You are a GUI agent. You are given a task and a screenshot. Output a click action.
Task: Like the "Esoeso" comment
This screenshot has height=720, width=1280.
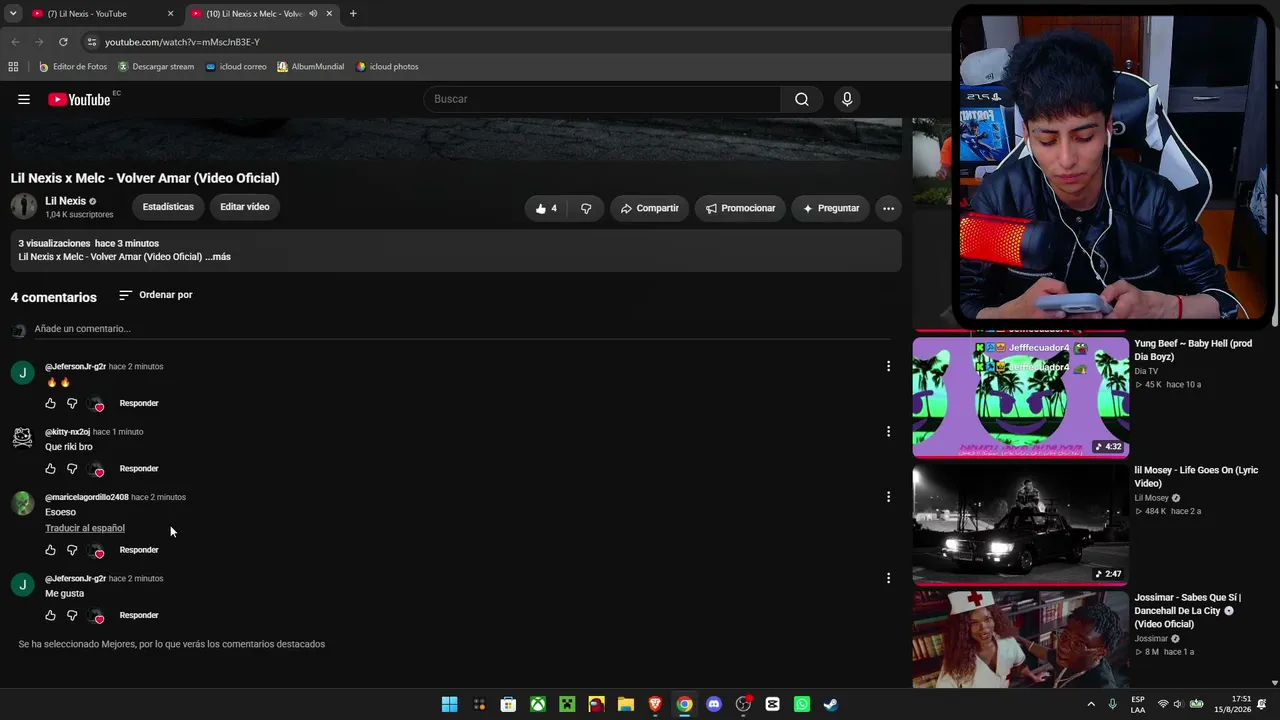coord(51,550)
